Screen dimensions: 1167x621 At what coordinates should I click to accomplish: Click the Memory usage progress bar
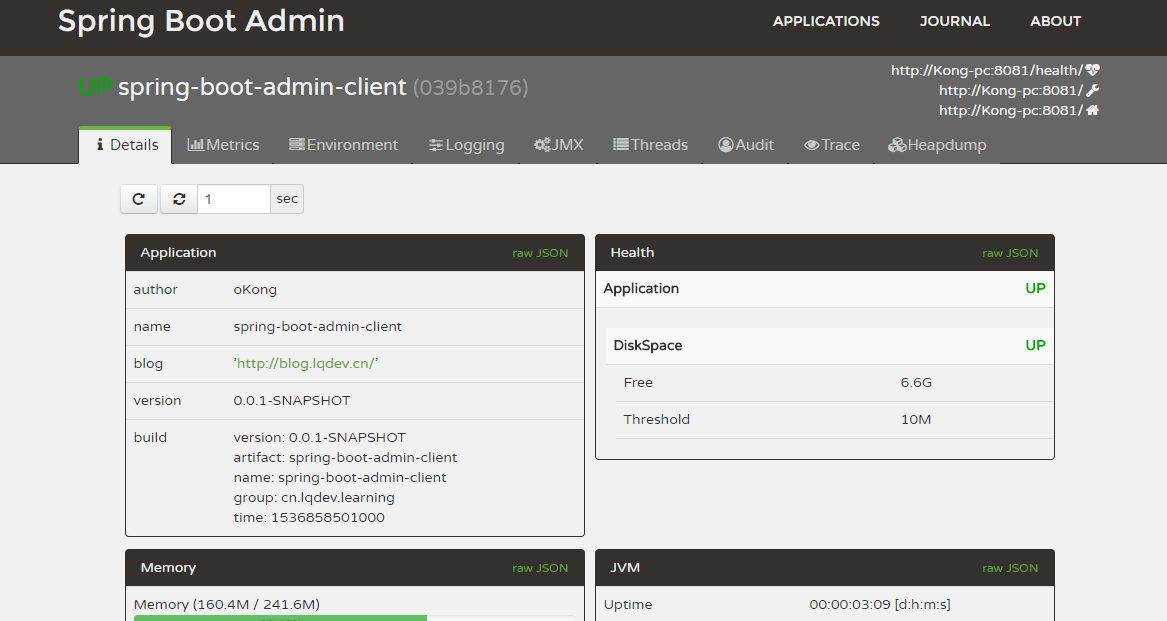[x=354, y=618]
